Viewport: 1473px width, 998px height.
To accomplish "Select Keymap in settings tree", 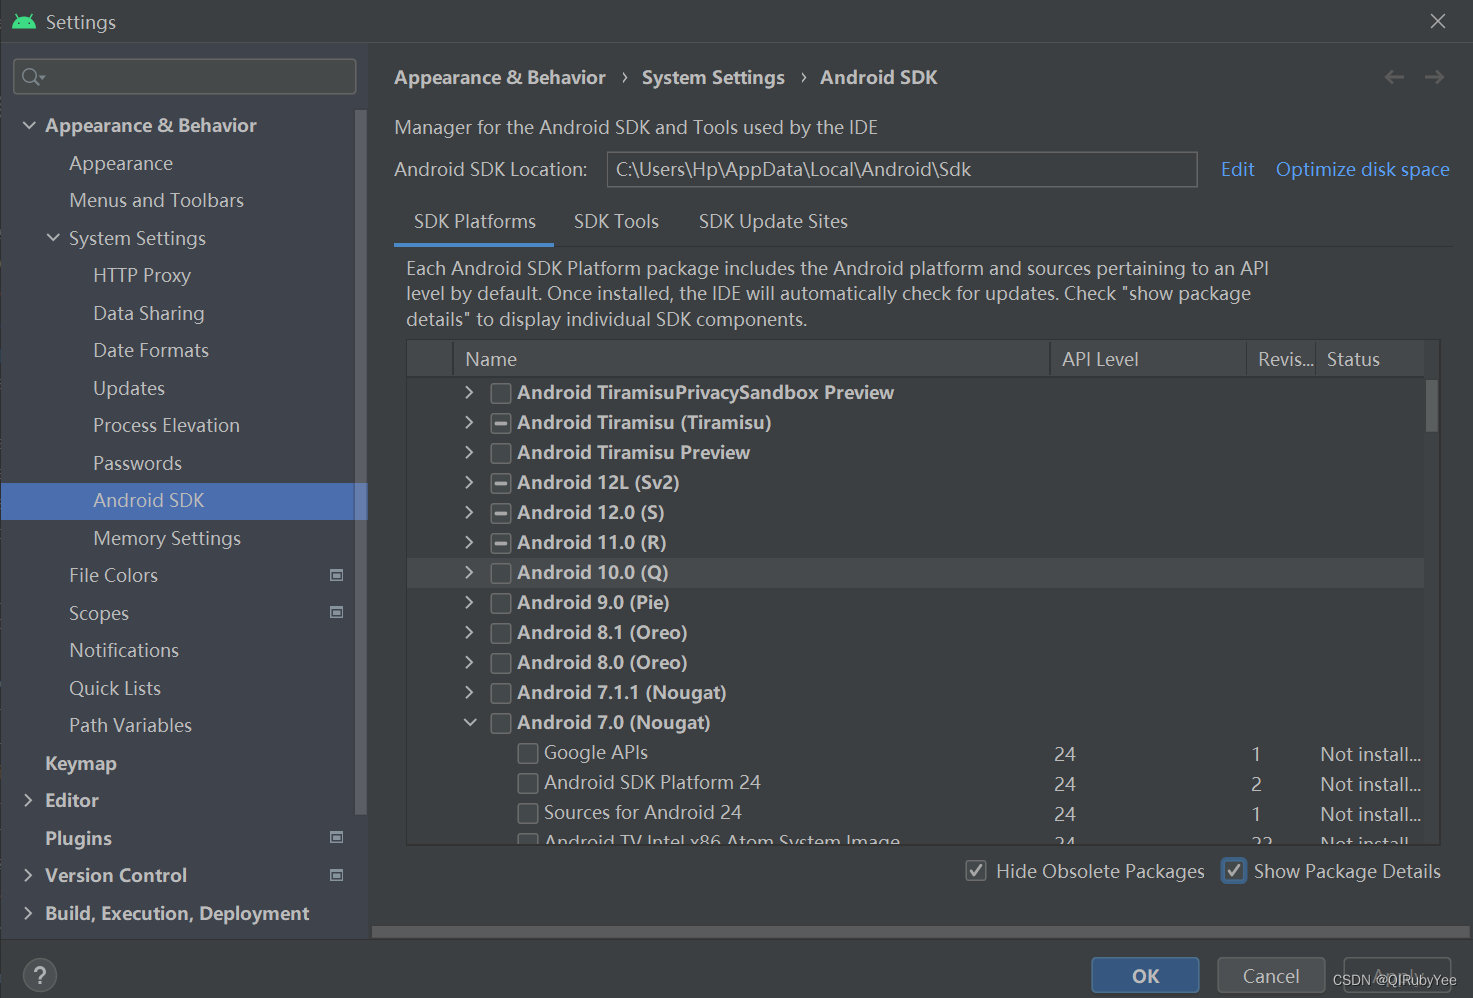I will [x=81, y=763].
